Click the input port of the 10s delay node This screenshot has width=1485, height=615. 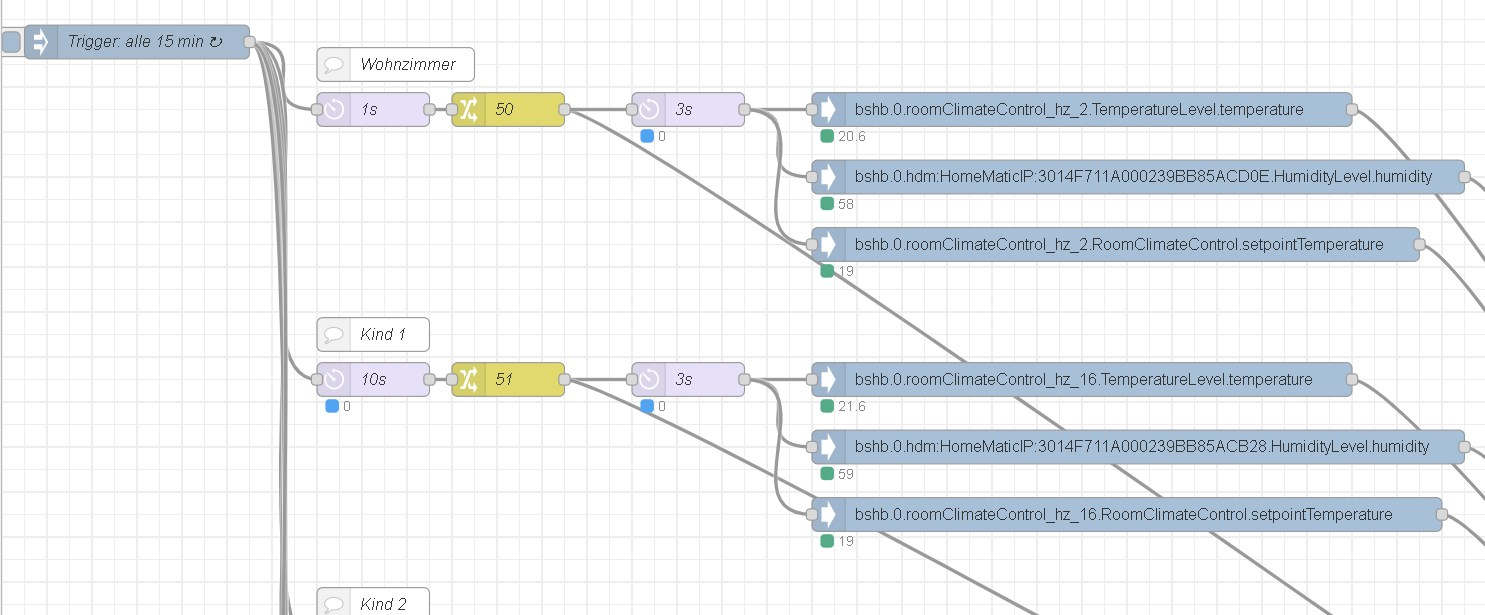(317, 380)
